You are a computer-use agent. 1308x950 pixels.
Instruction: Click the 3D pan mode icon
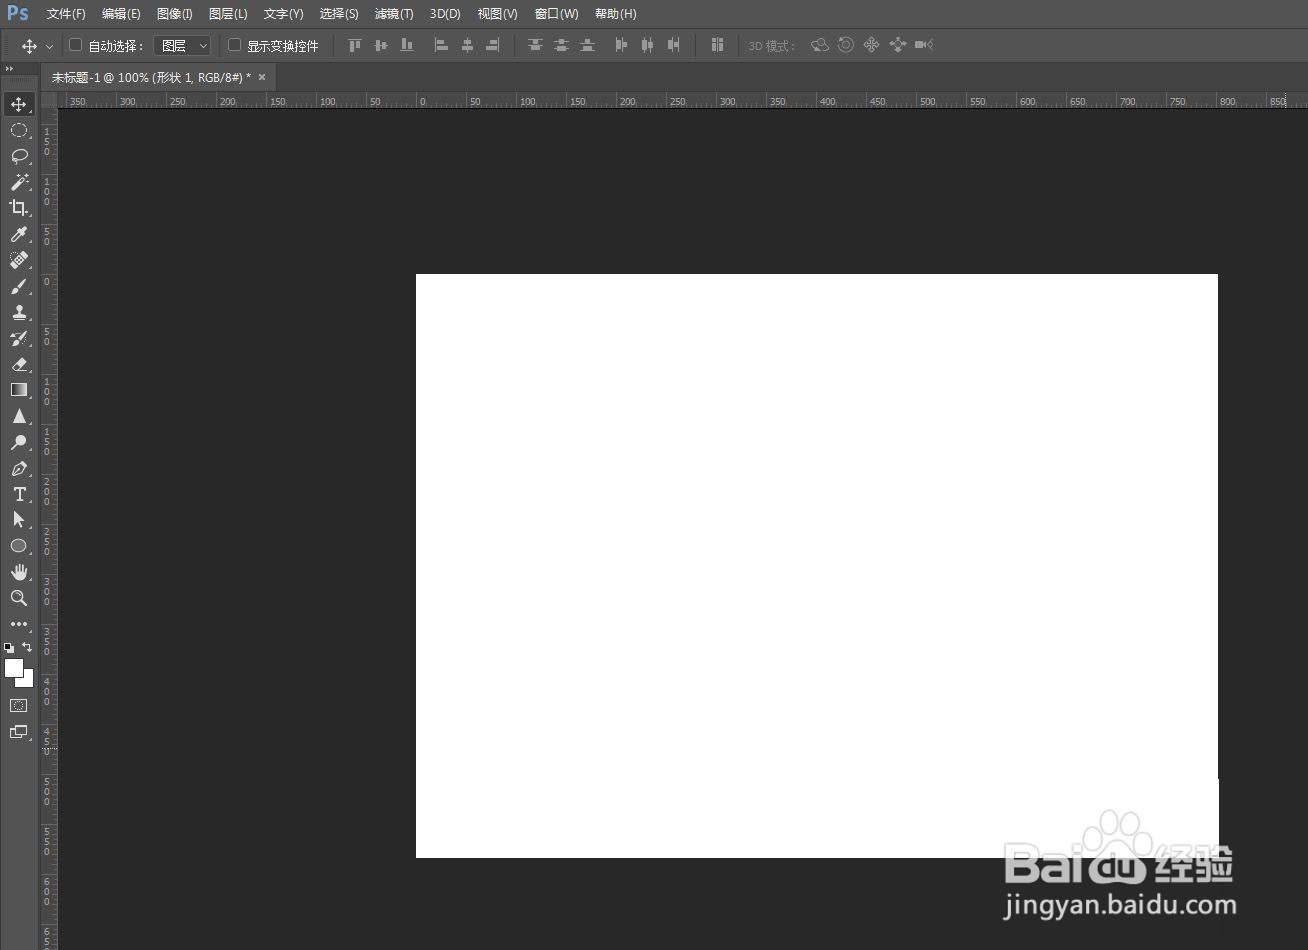tap(872, 45)
